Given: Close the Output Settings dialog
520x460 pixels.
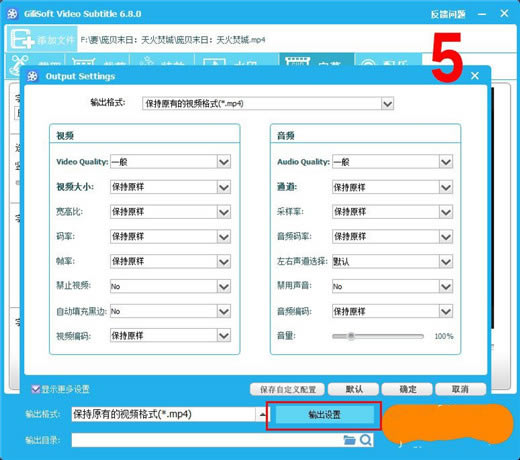Looking at the screenshot, I should 475,76.
